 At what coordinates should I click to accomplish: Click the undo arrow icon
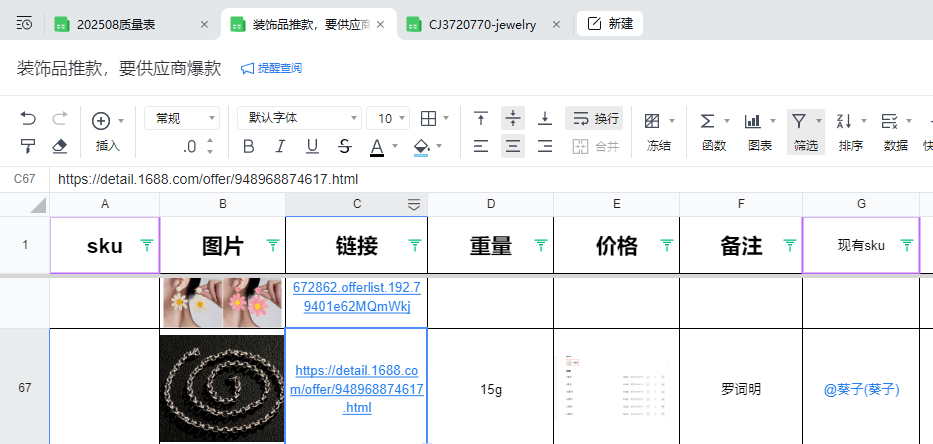click(x=28, y=119)
